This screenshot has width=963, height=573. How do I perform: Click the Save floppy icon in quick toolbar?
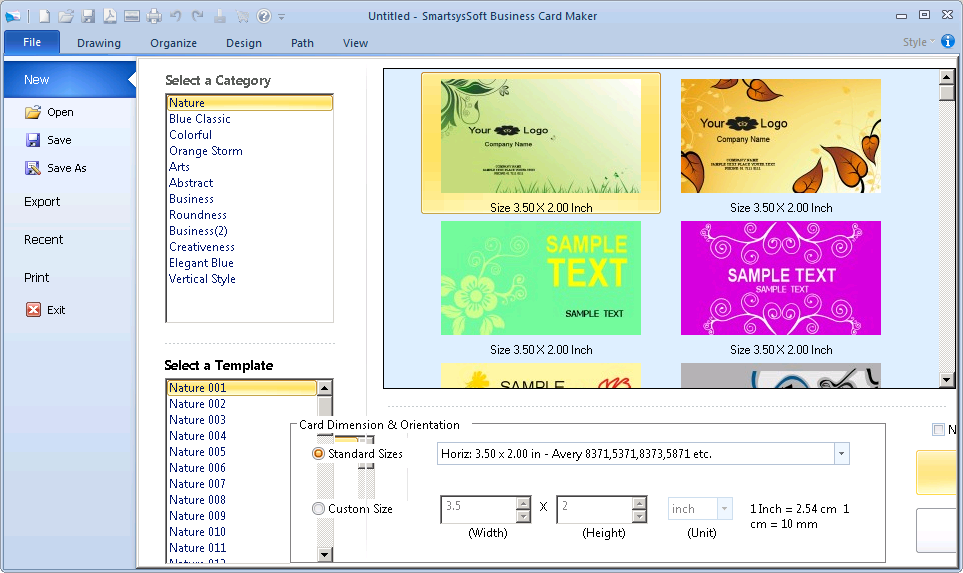[88, 16]
